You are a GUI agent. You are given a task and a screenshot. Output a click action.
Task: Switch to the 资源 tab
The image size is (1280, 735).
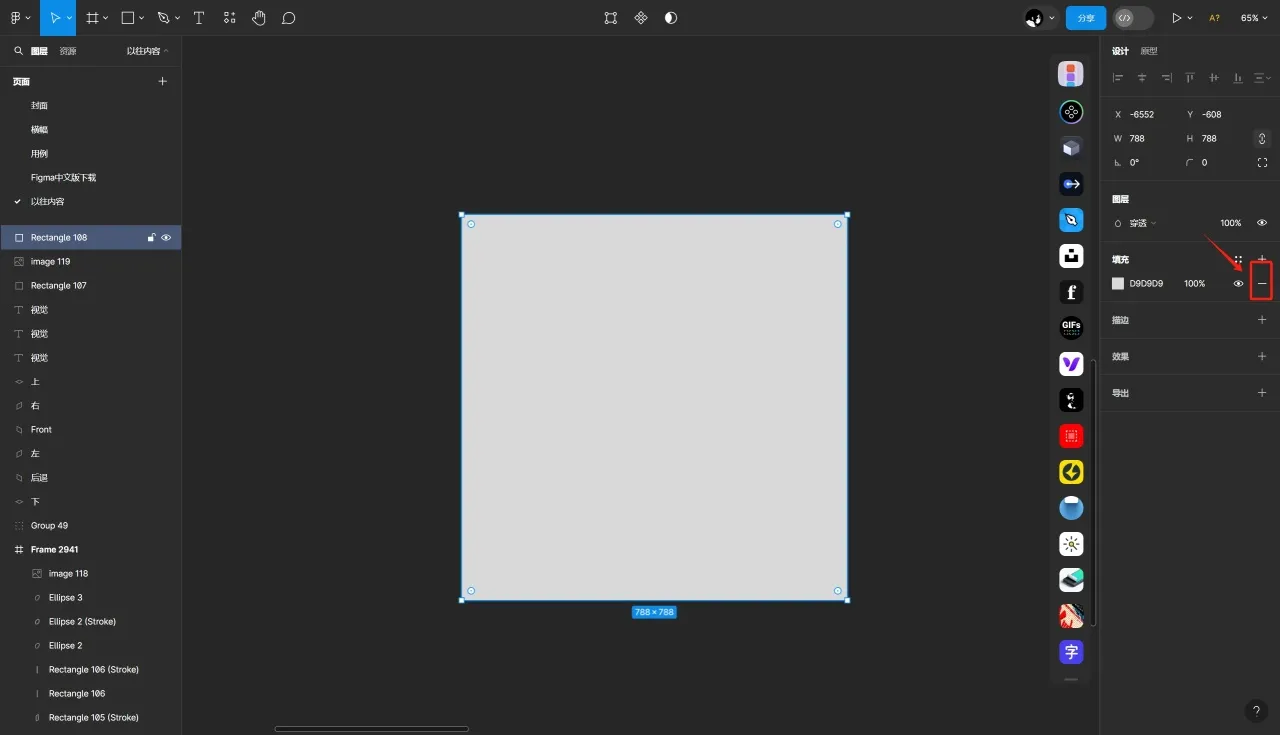[68, 51]
